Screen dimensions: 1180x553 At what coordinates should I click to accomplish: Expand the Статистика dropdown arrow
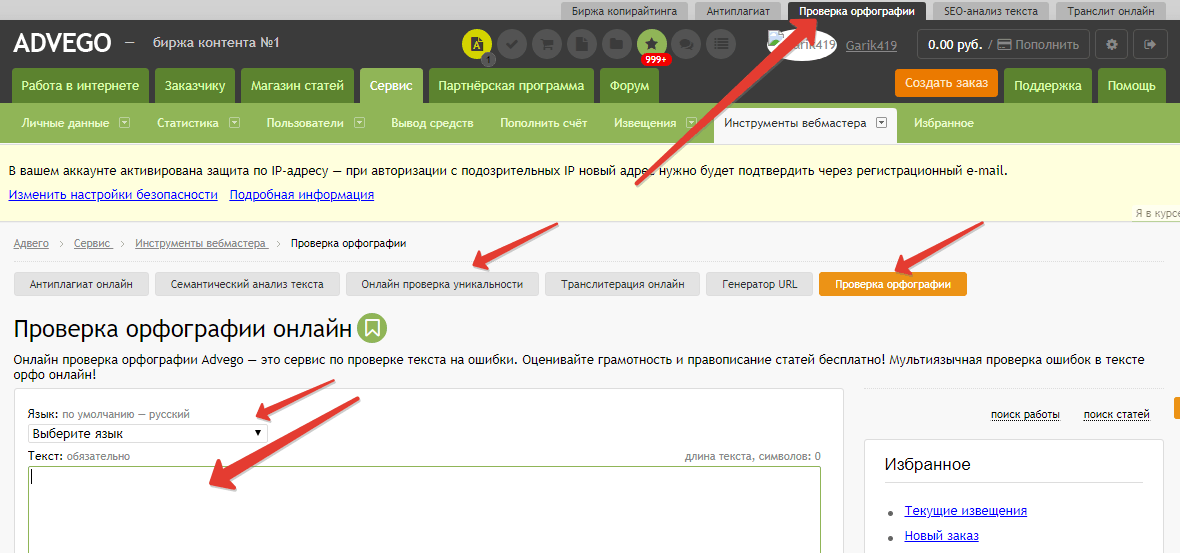(235, 123)
